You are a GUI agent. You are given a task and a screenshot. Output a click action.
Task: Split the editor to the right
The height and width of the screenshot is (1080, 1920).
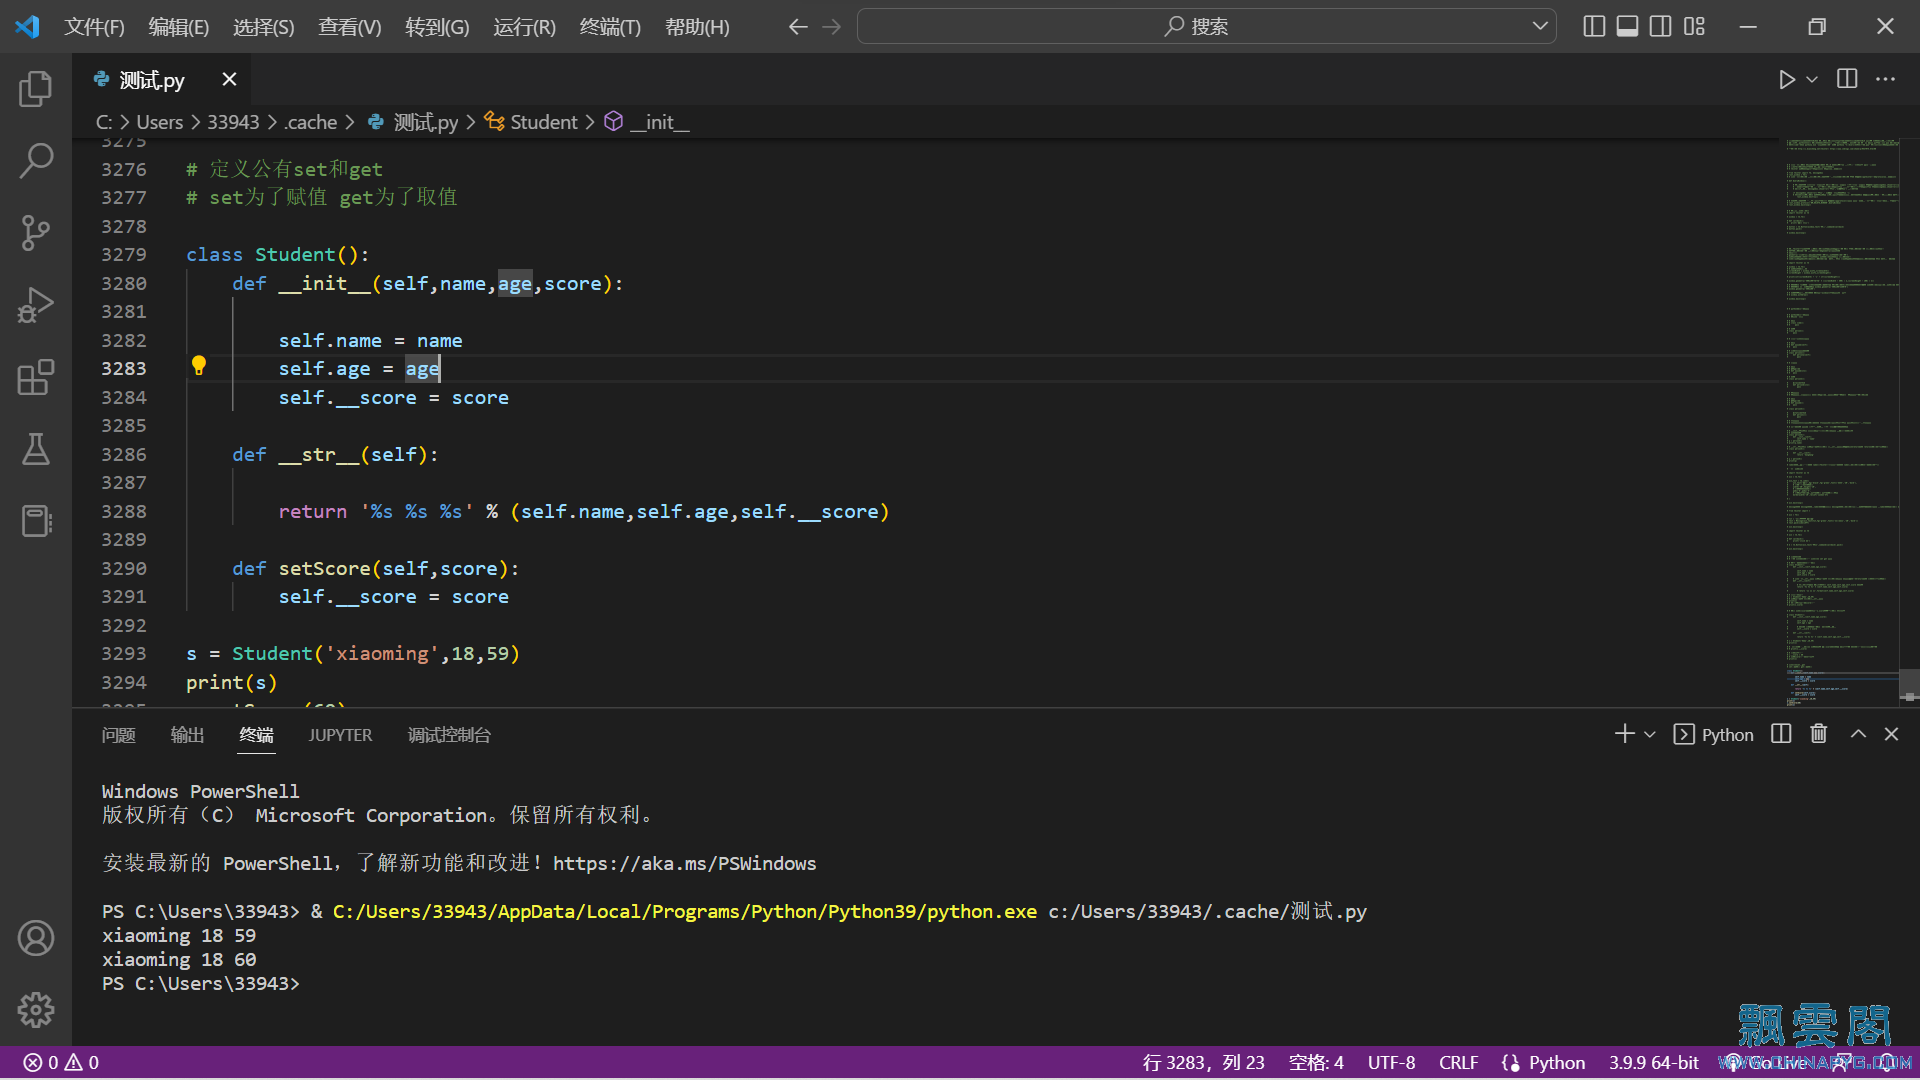(x=1847, y=79)
